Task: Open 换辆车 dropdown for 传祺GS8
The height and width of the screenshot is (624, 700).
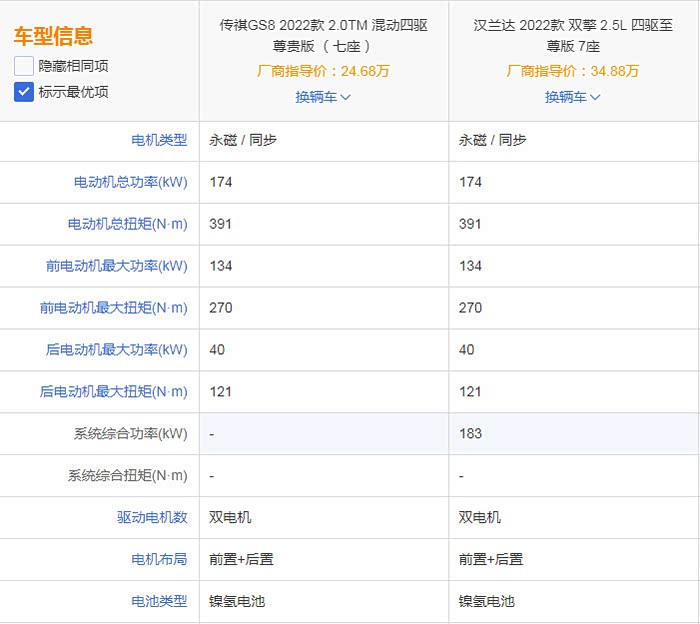Action: point(323,97)
